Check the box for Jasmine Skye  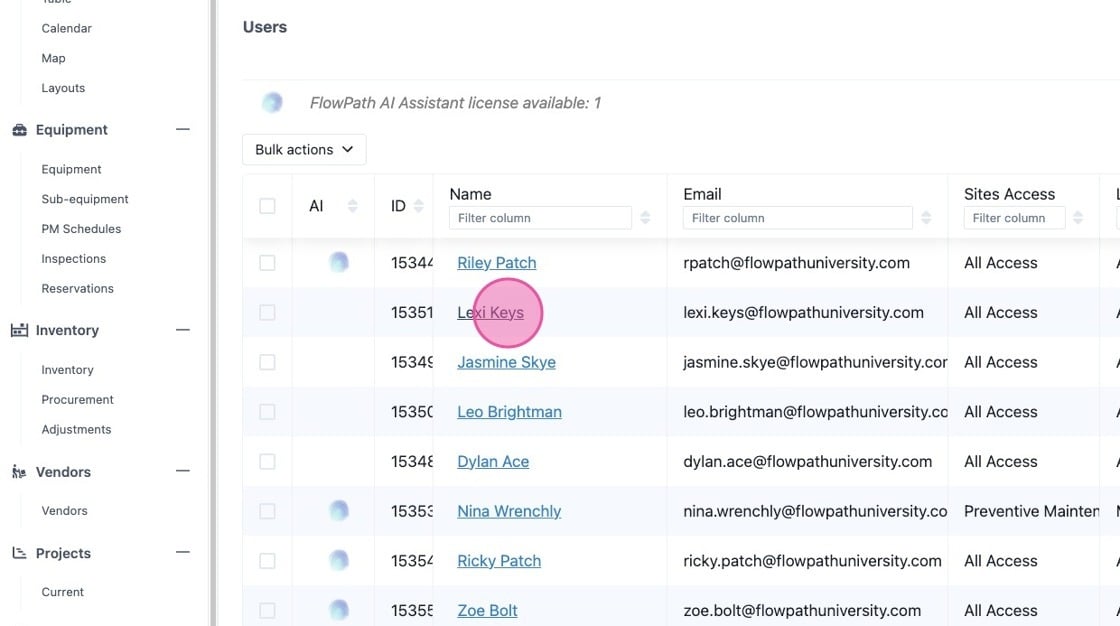point(267,362)
